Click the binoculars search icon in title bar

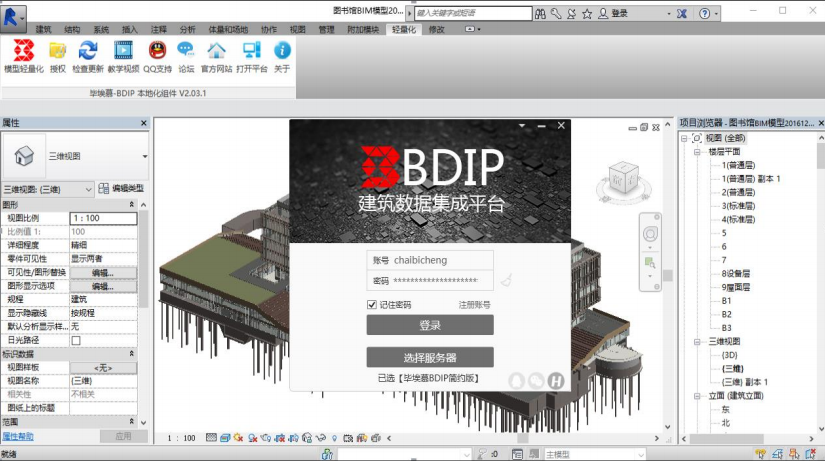tap(540, 14)
